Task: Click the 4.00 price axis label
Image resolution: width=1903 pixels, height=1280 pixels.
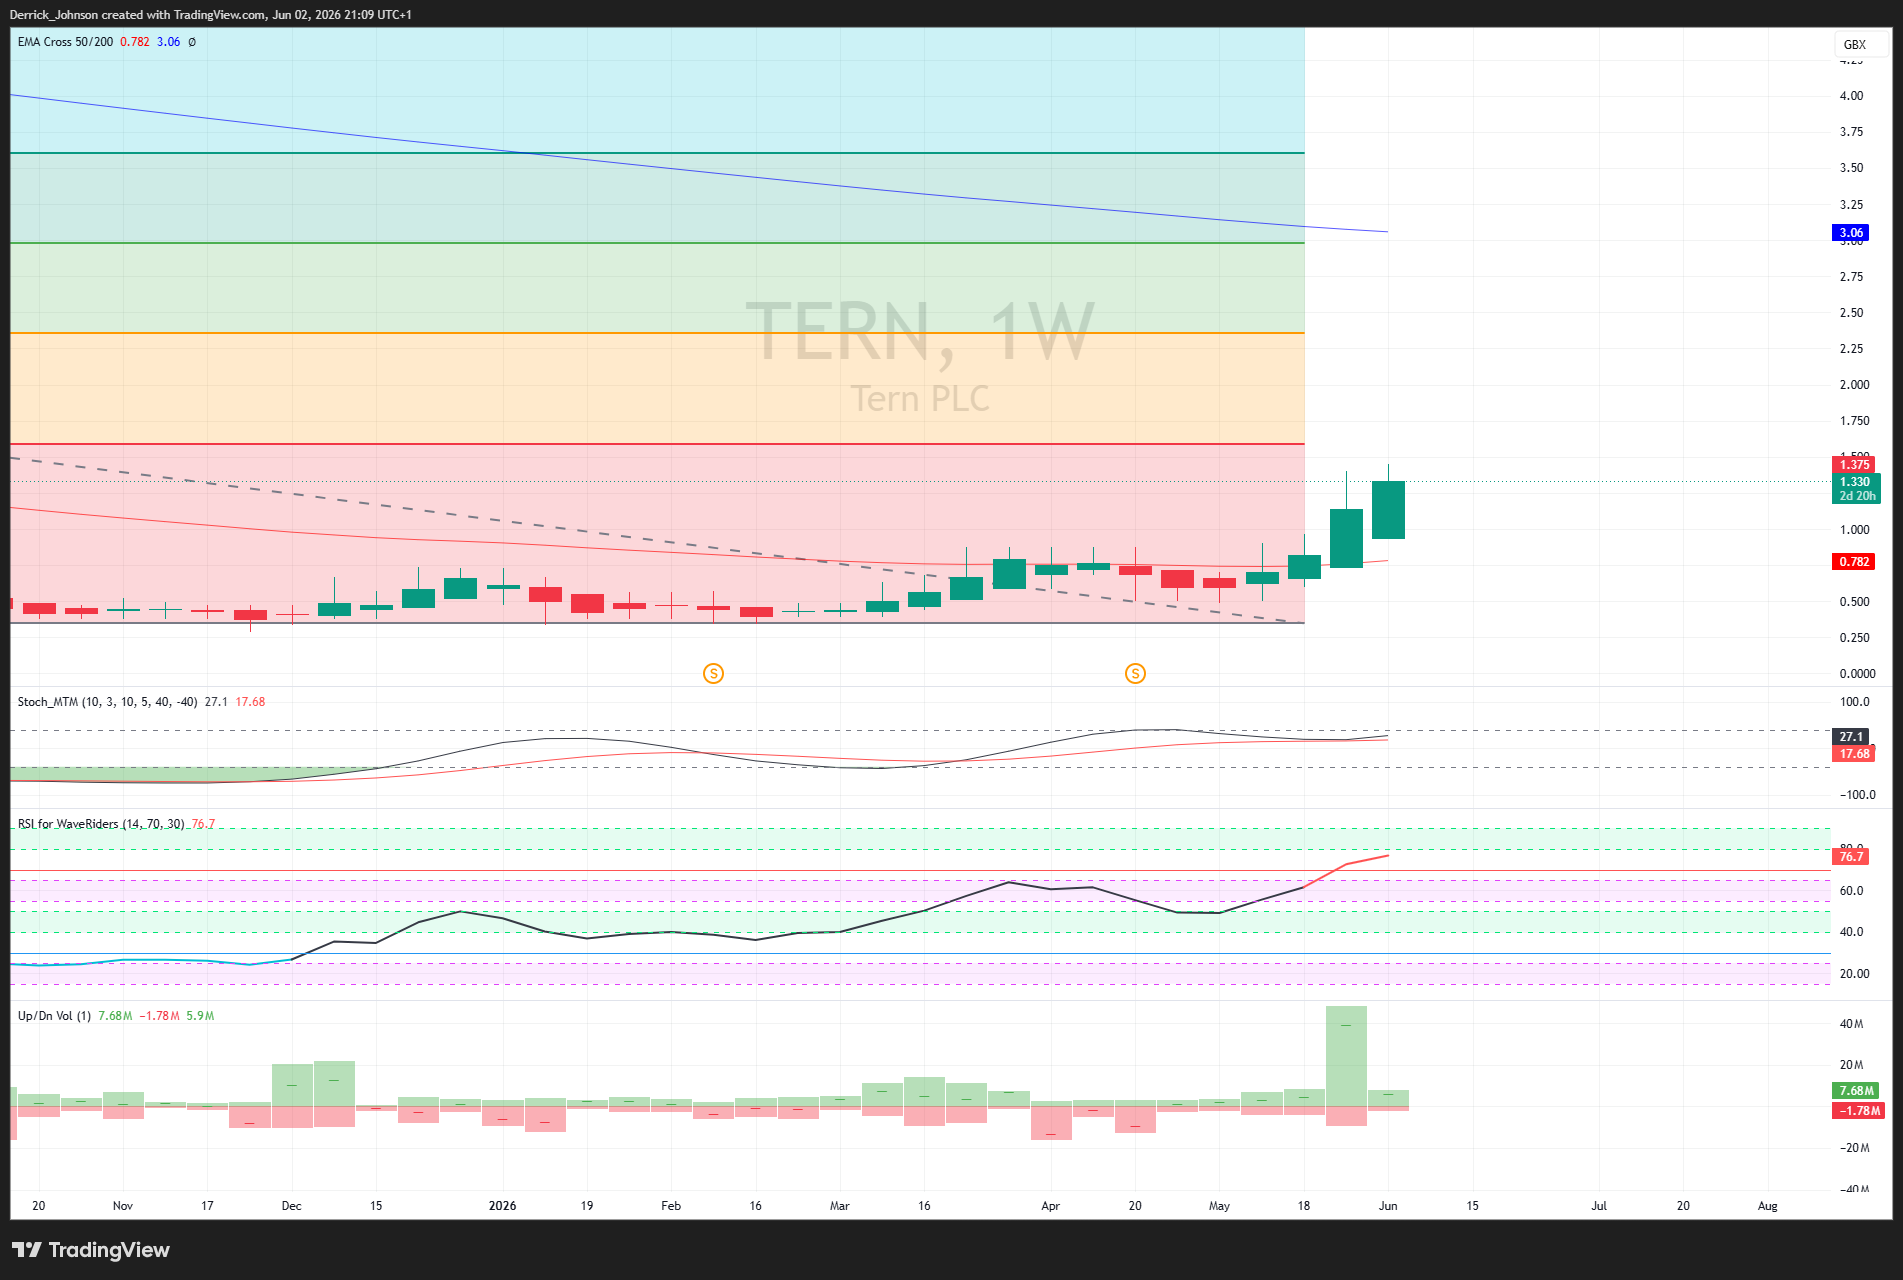Action: pos(1852,96)
